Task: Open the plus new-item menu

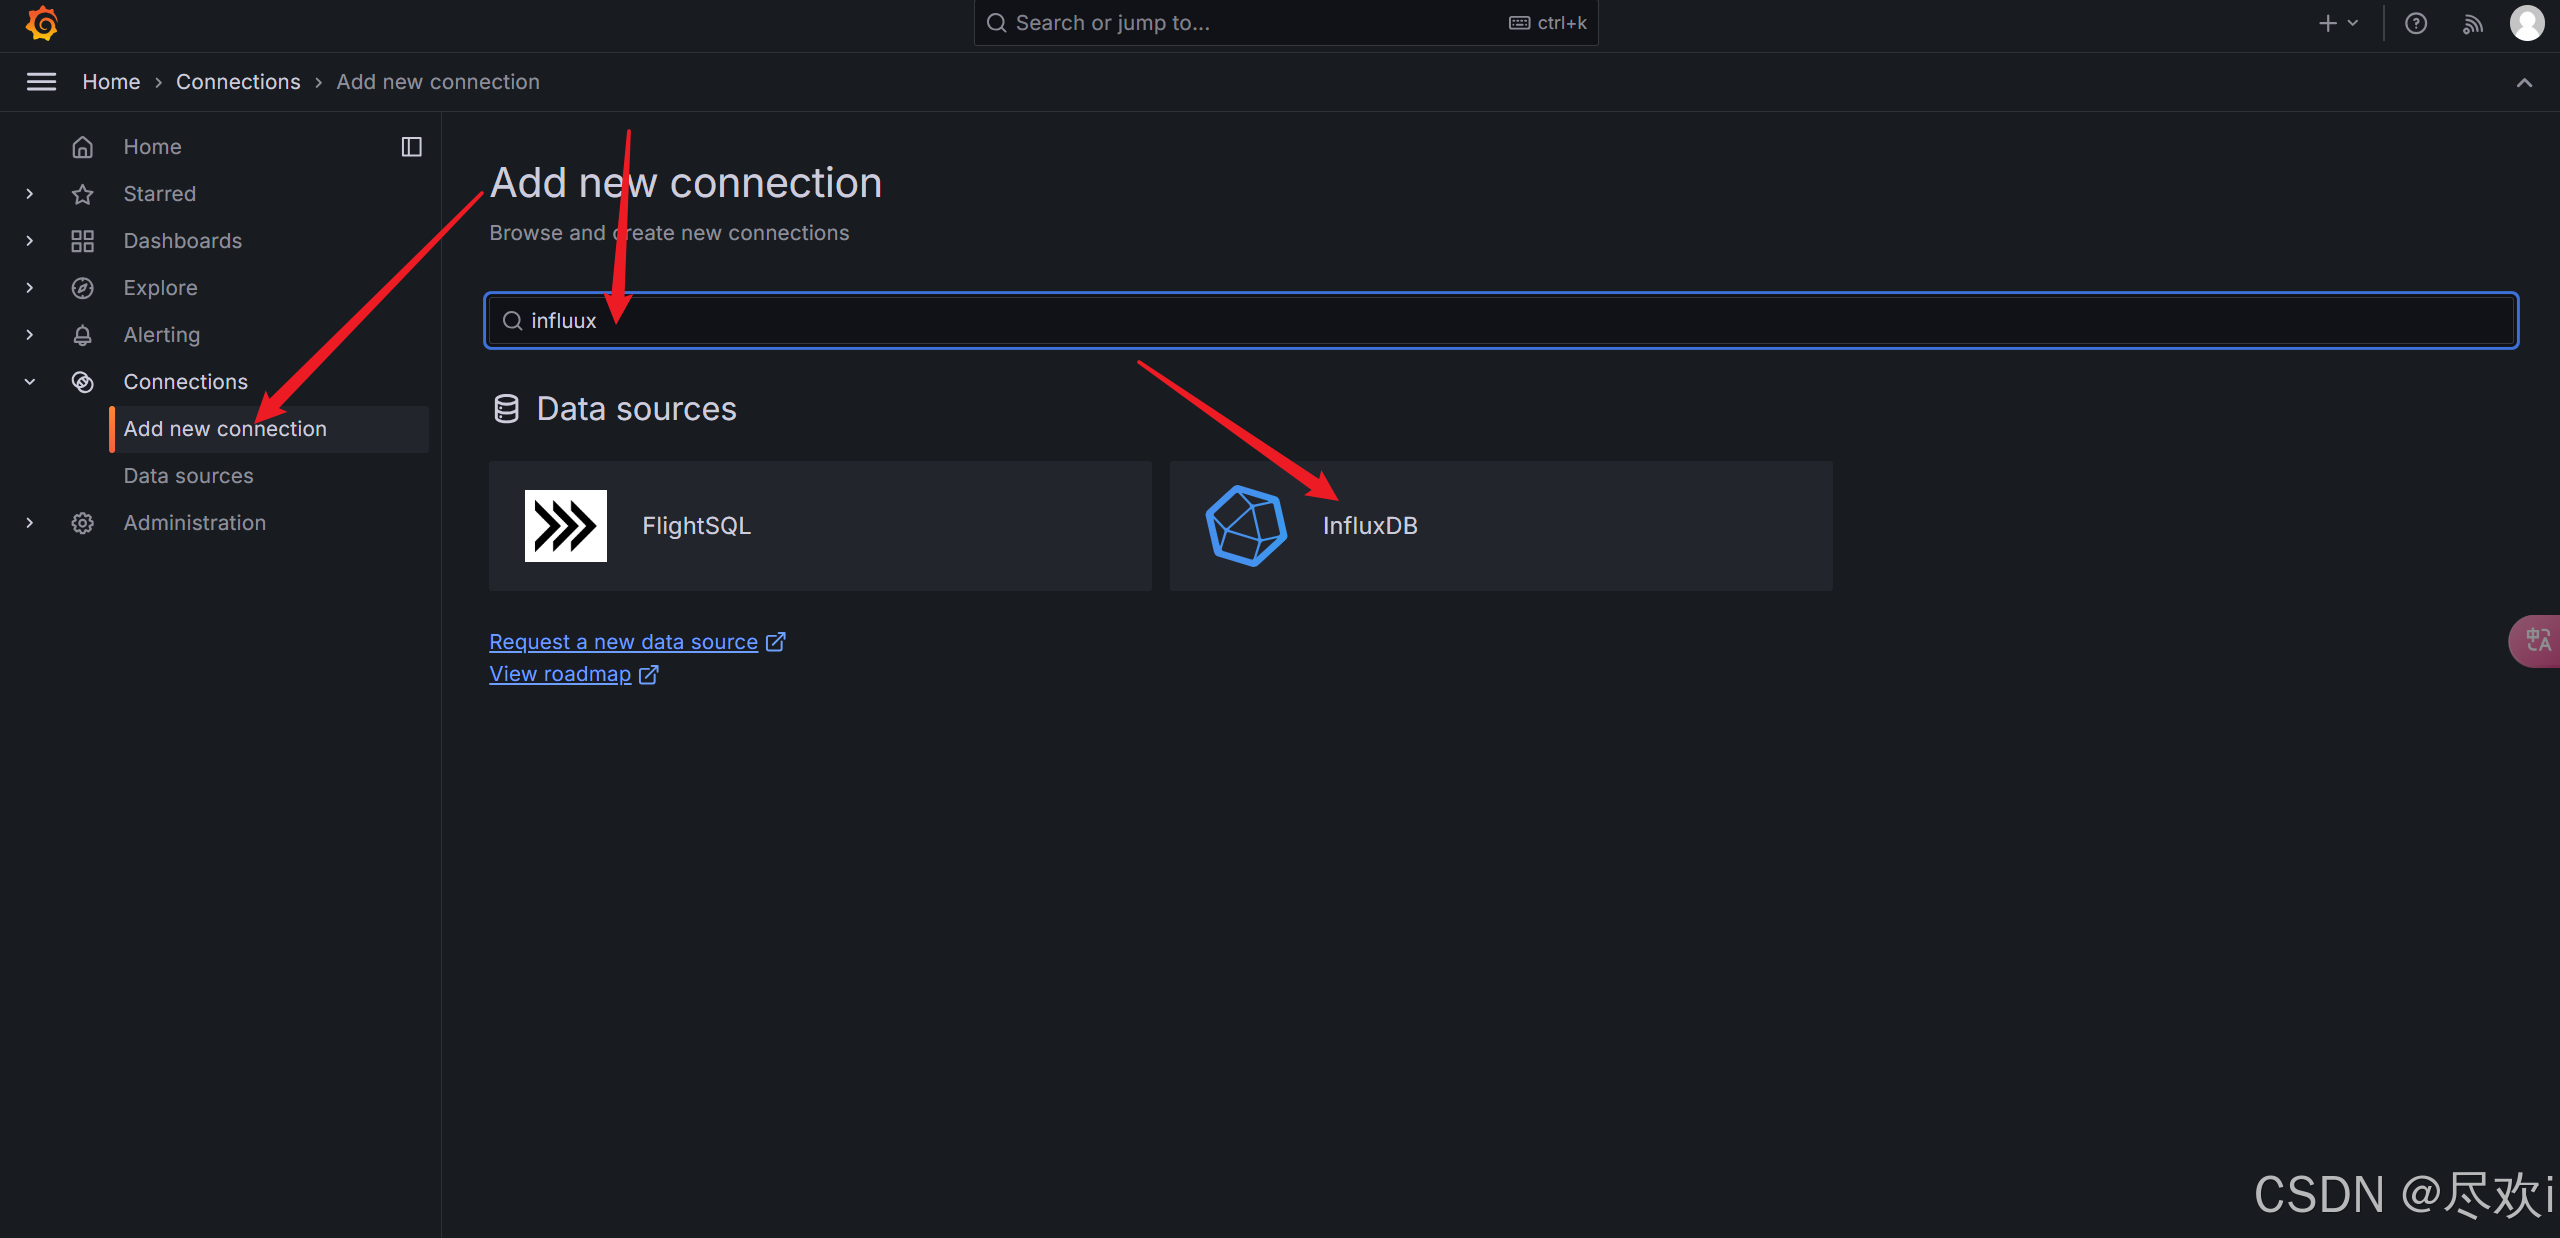Action: (2338, 23)
